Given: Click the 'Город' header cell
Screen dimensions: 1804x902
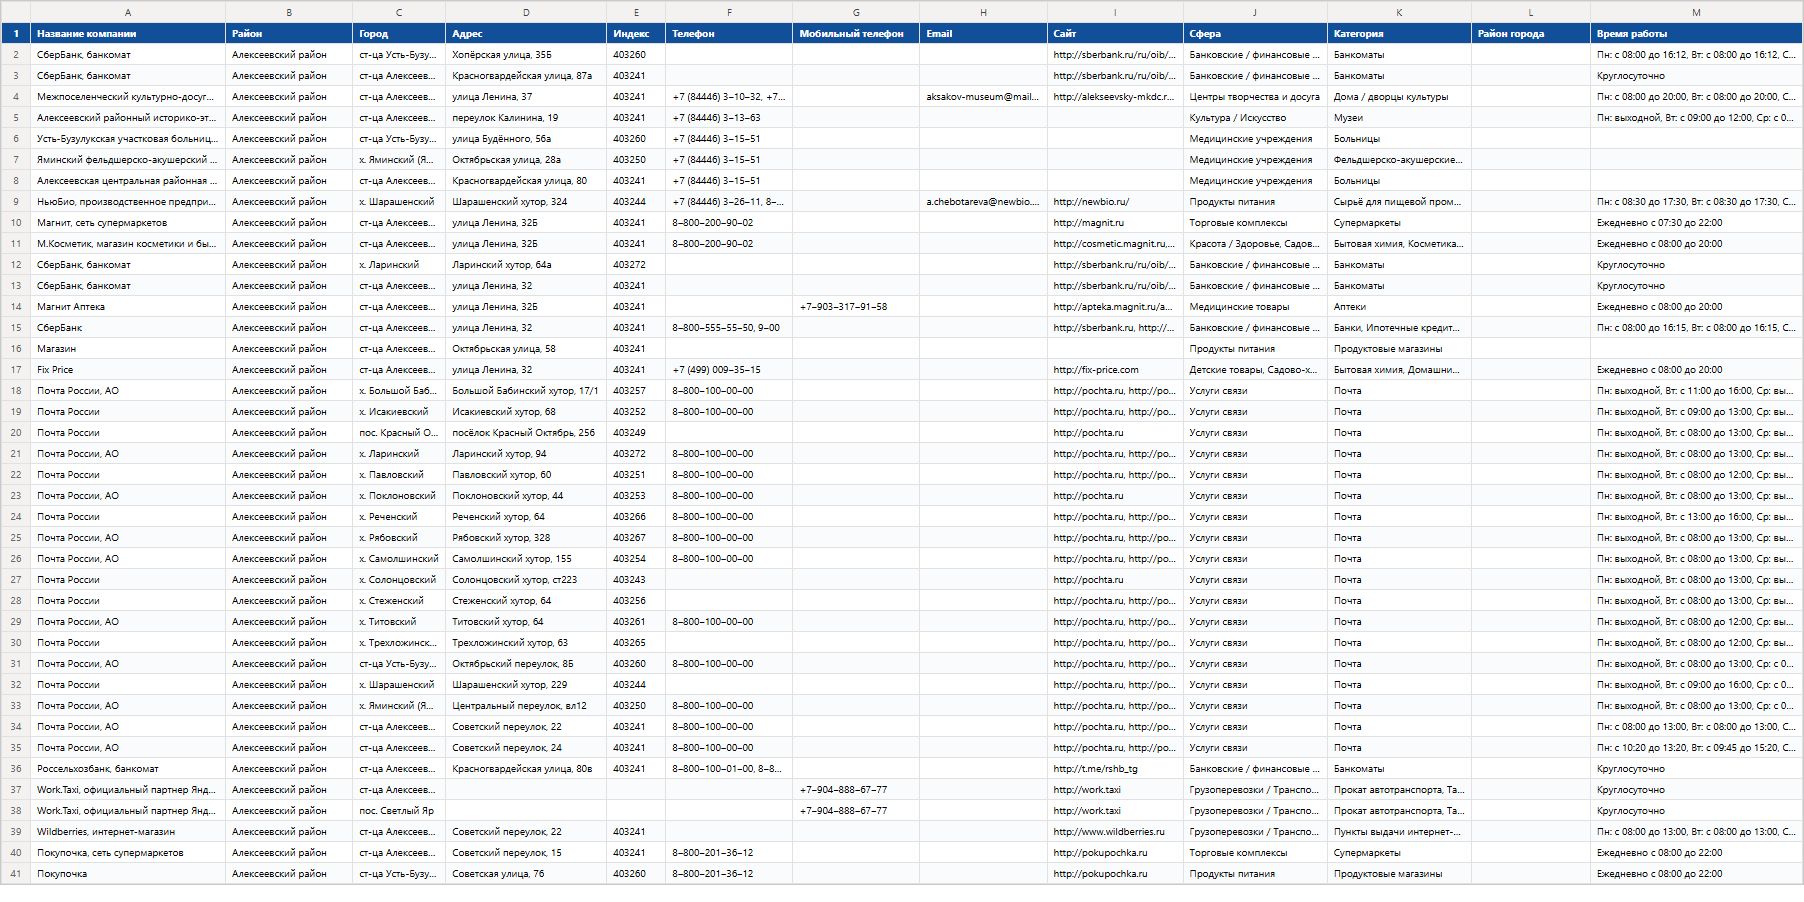Looking at the screenshot, I should (x=399, y=34).
